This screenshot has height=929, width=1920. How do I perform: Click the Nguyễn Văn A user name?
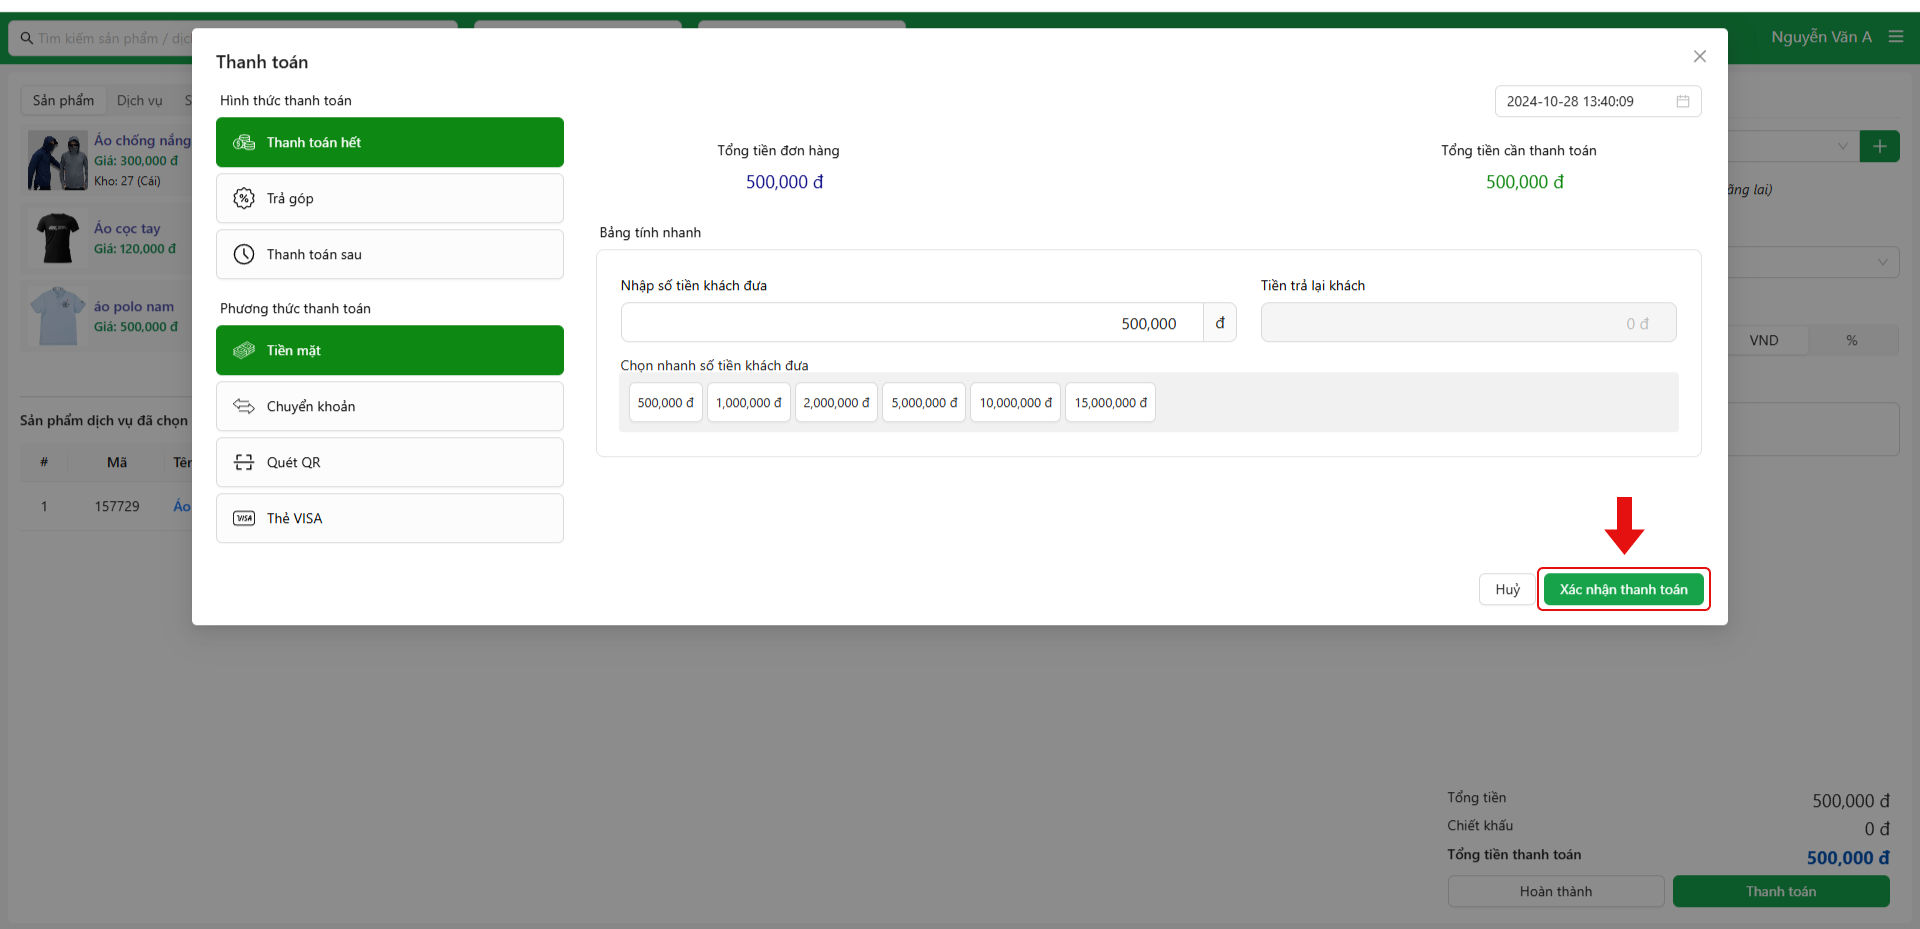[x=1821, y=37]
